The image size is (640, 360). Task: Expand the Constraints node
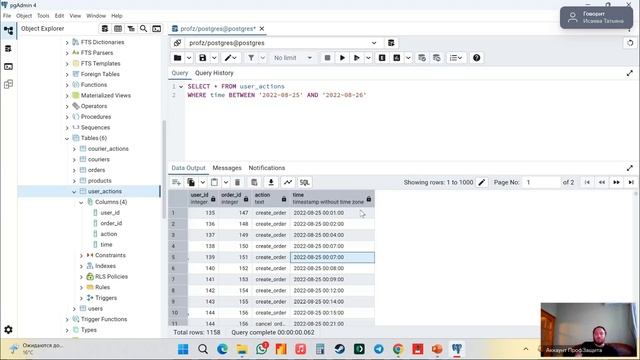tap(81, 256)
